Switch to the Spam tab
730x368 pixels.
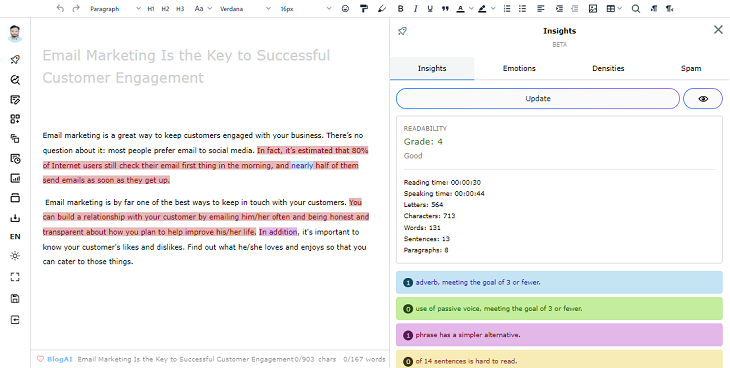(x=691, y=68)
